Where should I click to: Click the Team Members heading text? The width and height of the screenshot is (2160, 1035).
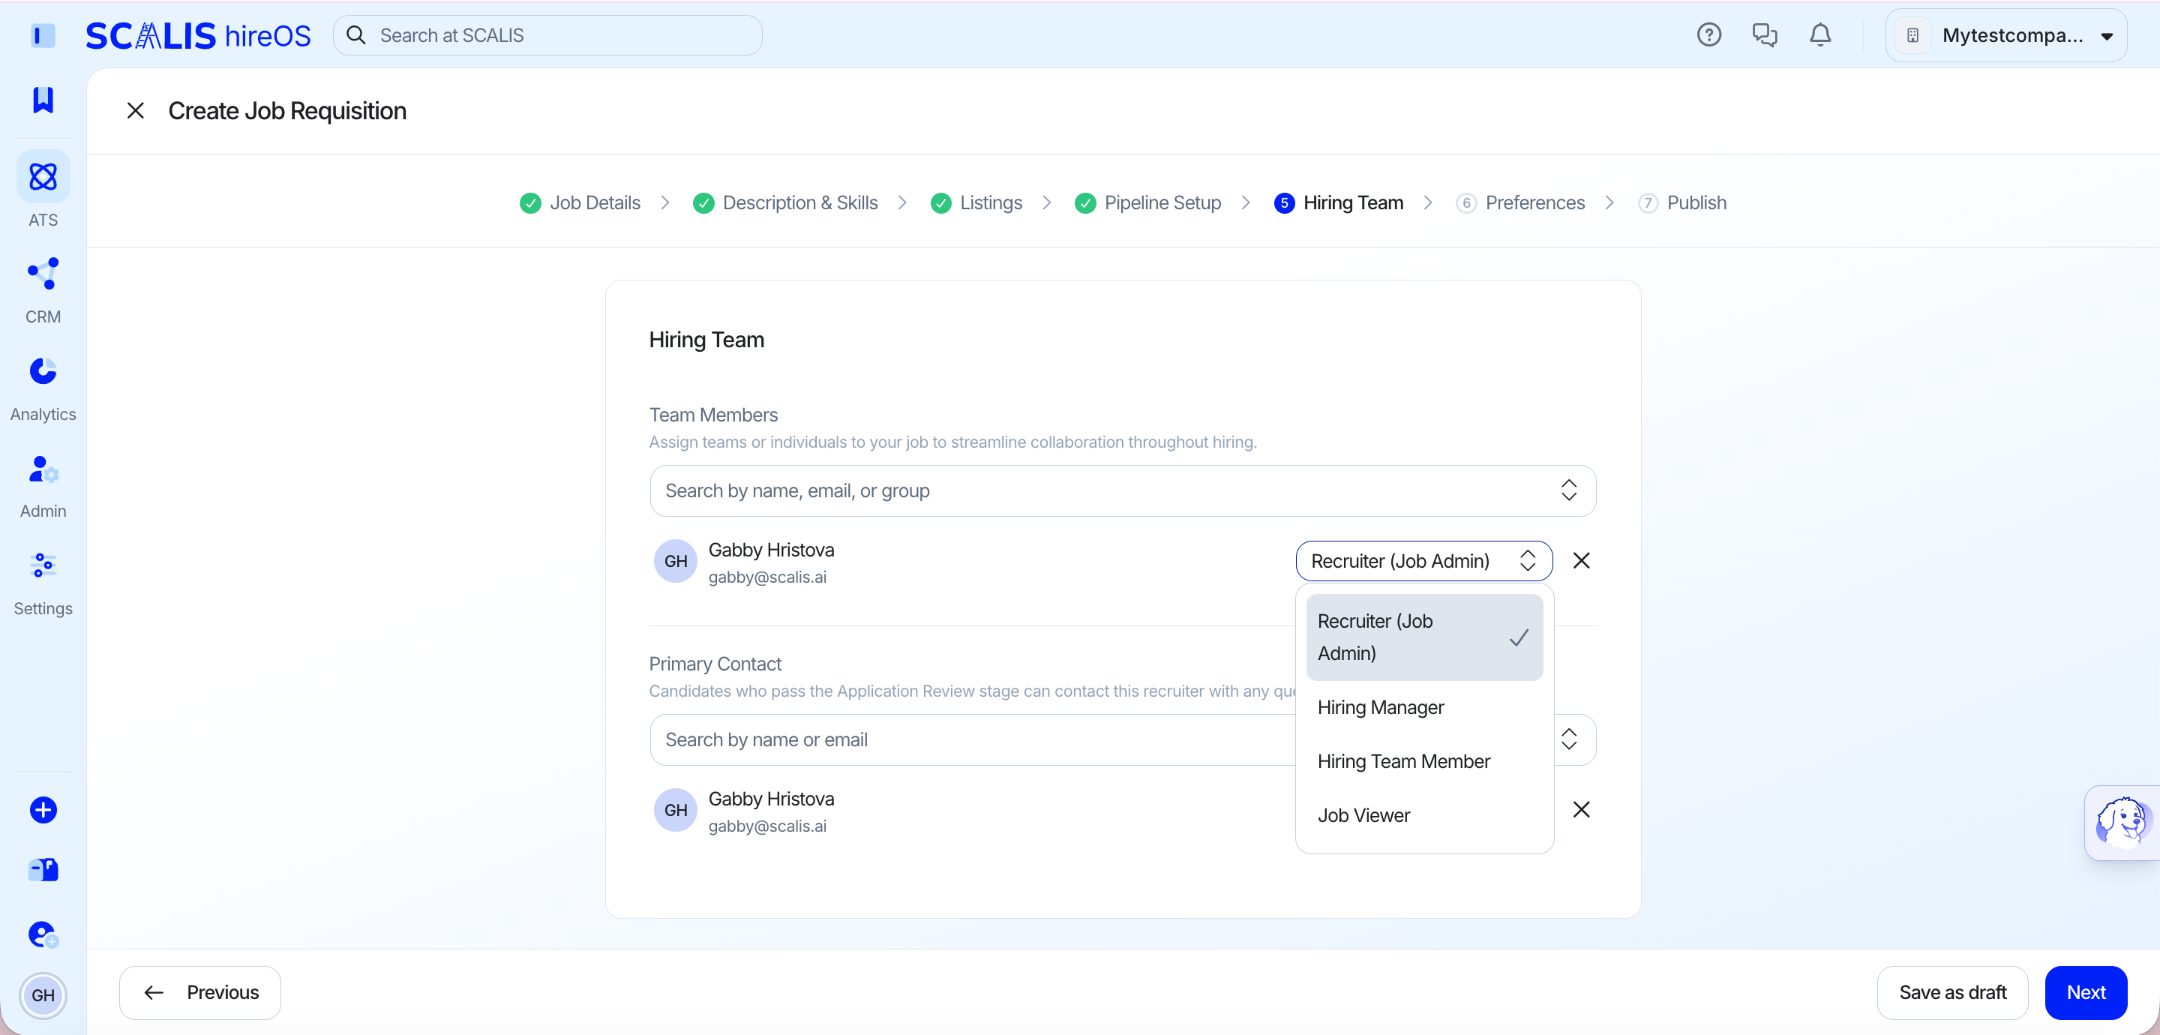click(x=713, y=415)
